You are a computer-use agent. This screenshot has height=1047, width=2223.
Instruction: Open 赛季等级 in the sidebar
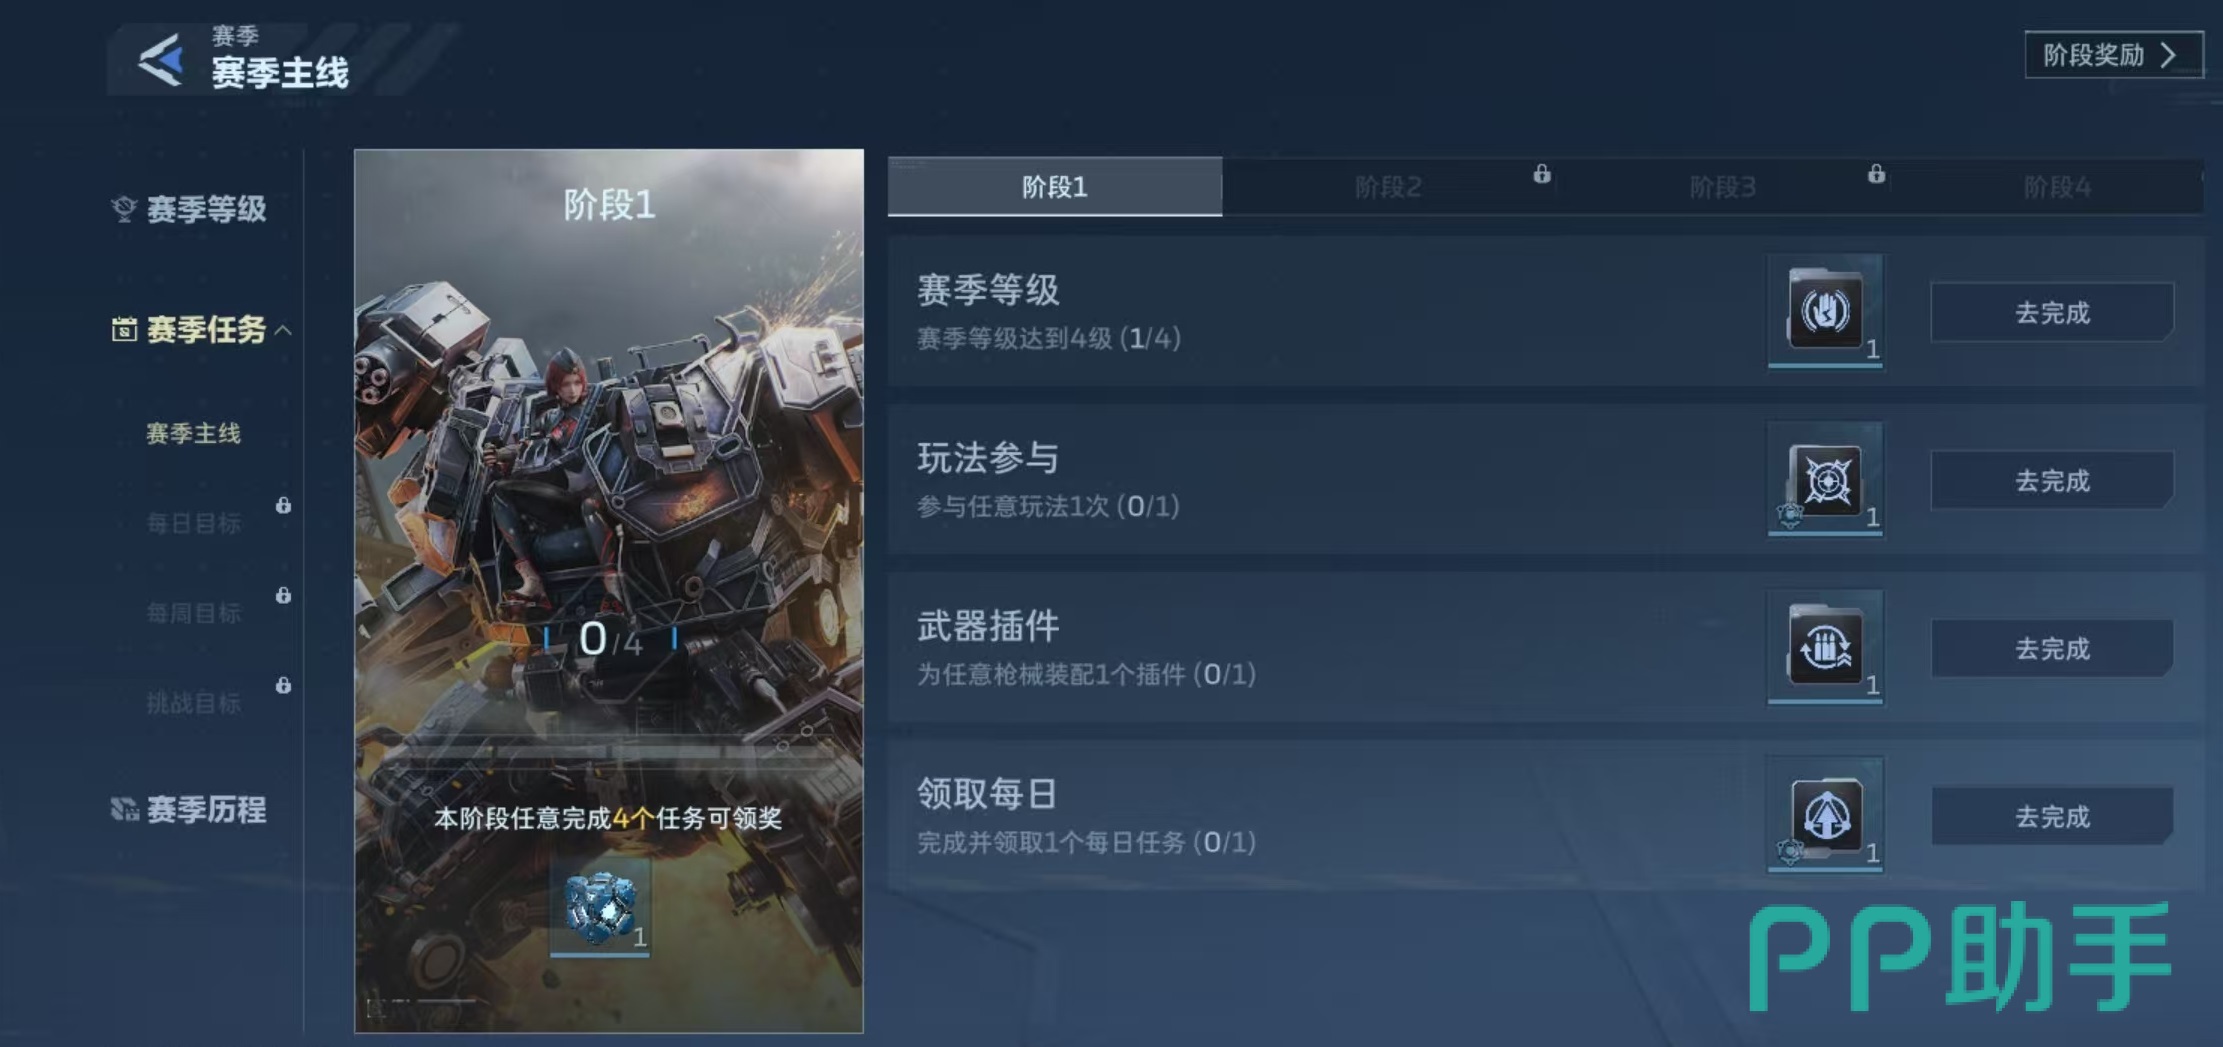pyautogui.click(x=189, y=209)
